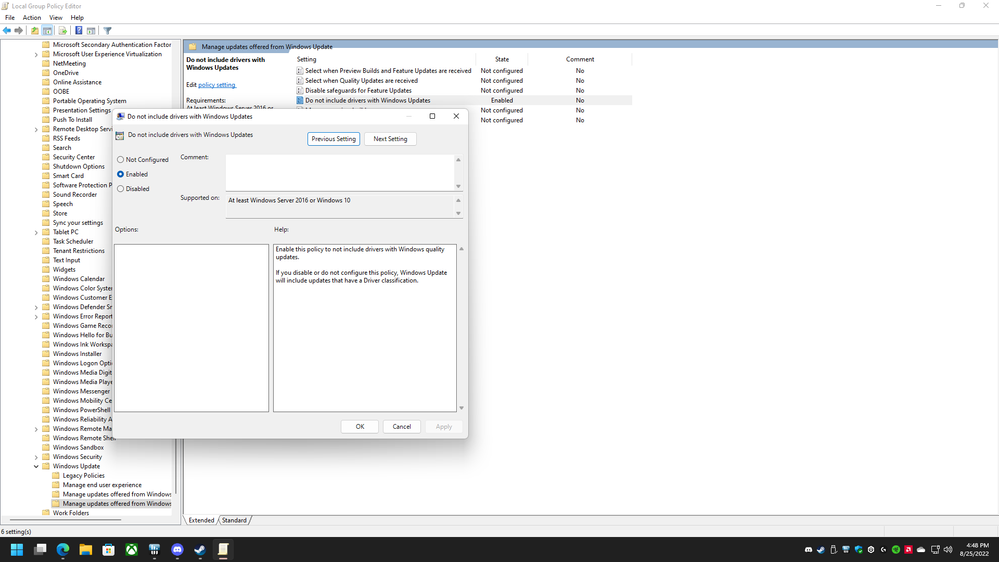Click the volume speaker tray icon
Image resolution: width=999 pixels, height=562 pixels.
point(948,549)
